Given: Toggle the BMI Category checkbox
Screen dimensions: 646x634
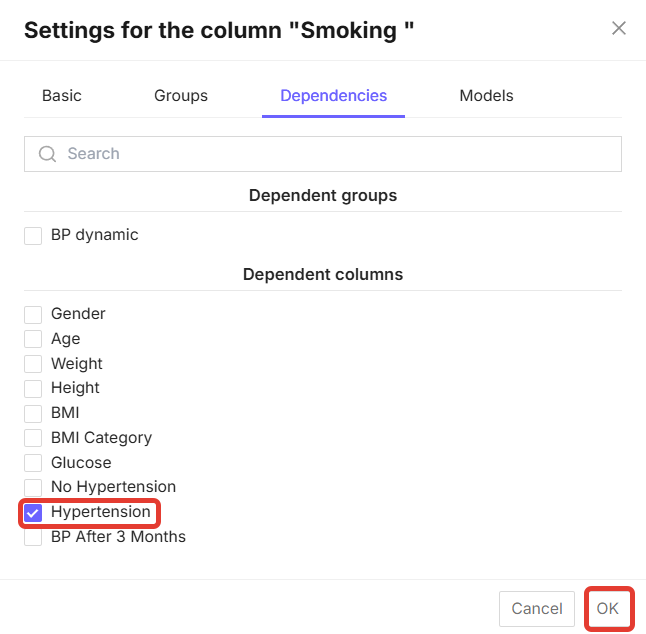Looking at the screenshot, I should coord(34,438).
